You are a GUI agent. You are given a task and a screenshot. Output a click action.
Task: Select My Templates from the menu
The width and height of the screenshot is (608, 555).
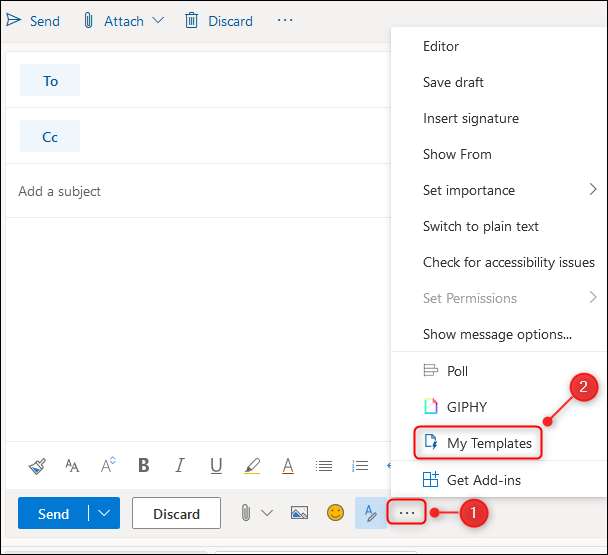pyautogui.click(x=488, y=443)
